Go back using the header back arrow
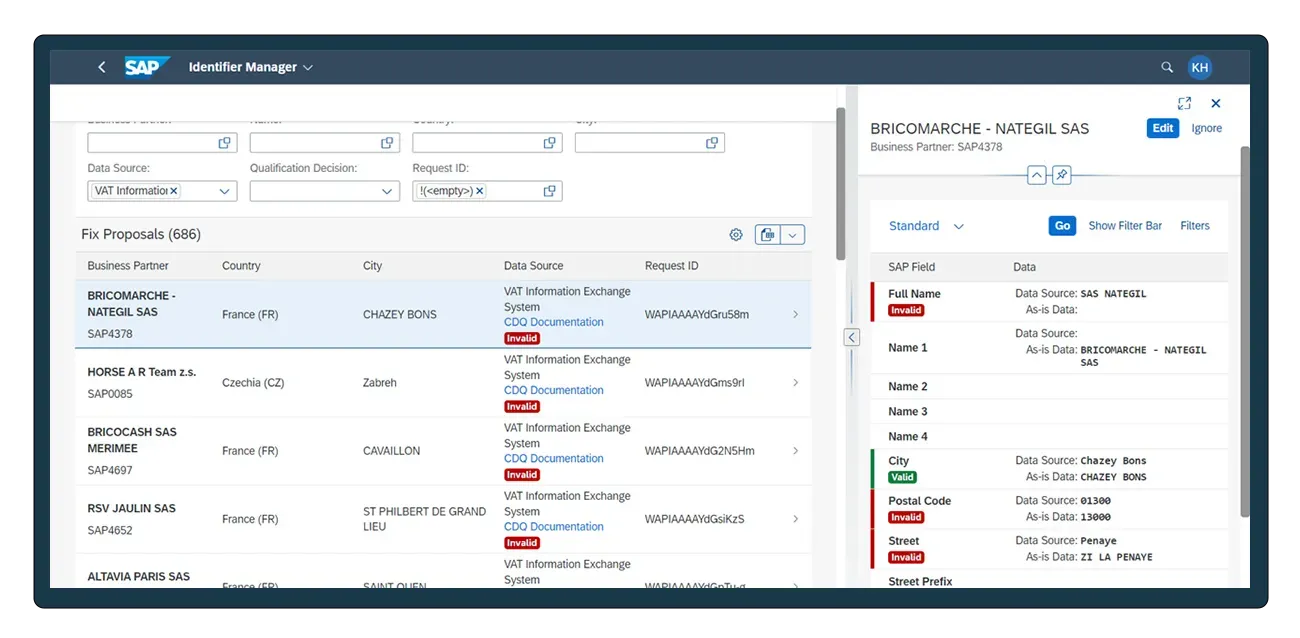Image resolution: width=1300 pixels, height=638 pixels. point(101,67)
